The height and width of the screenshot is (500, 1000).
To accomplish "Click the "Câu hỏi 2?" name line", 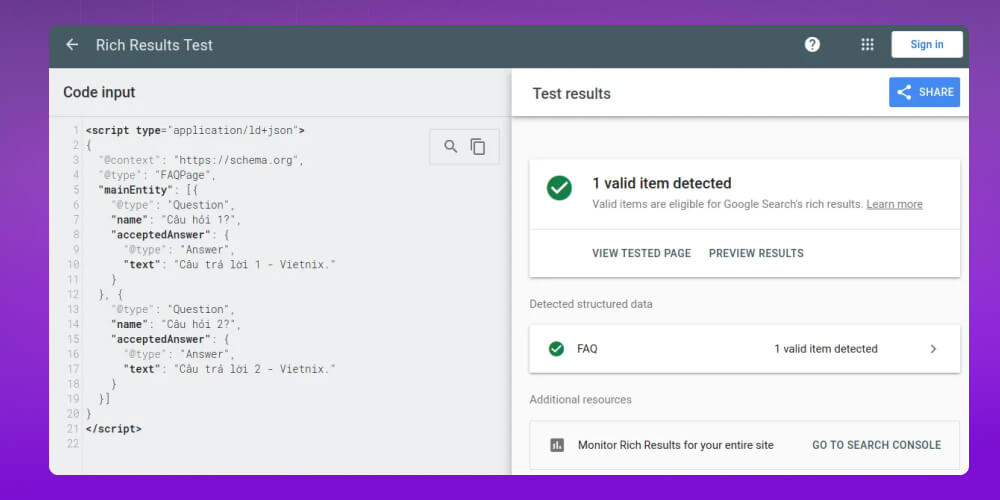I will click(175, 324).
